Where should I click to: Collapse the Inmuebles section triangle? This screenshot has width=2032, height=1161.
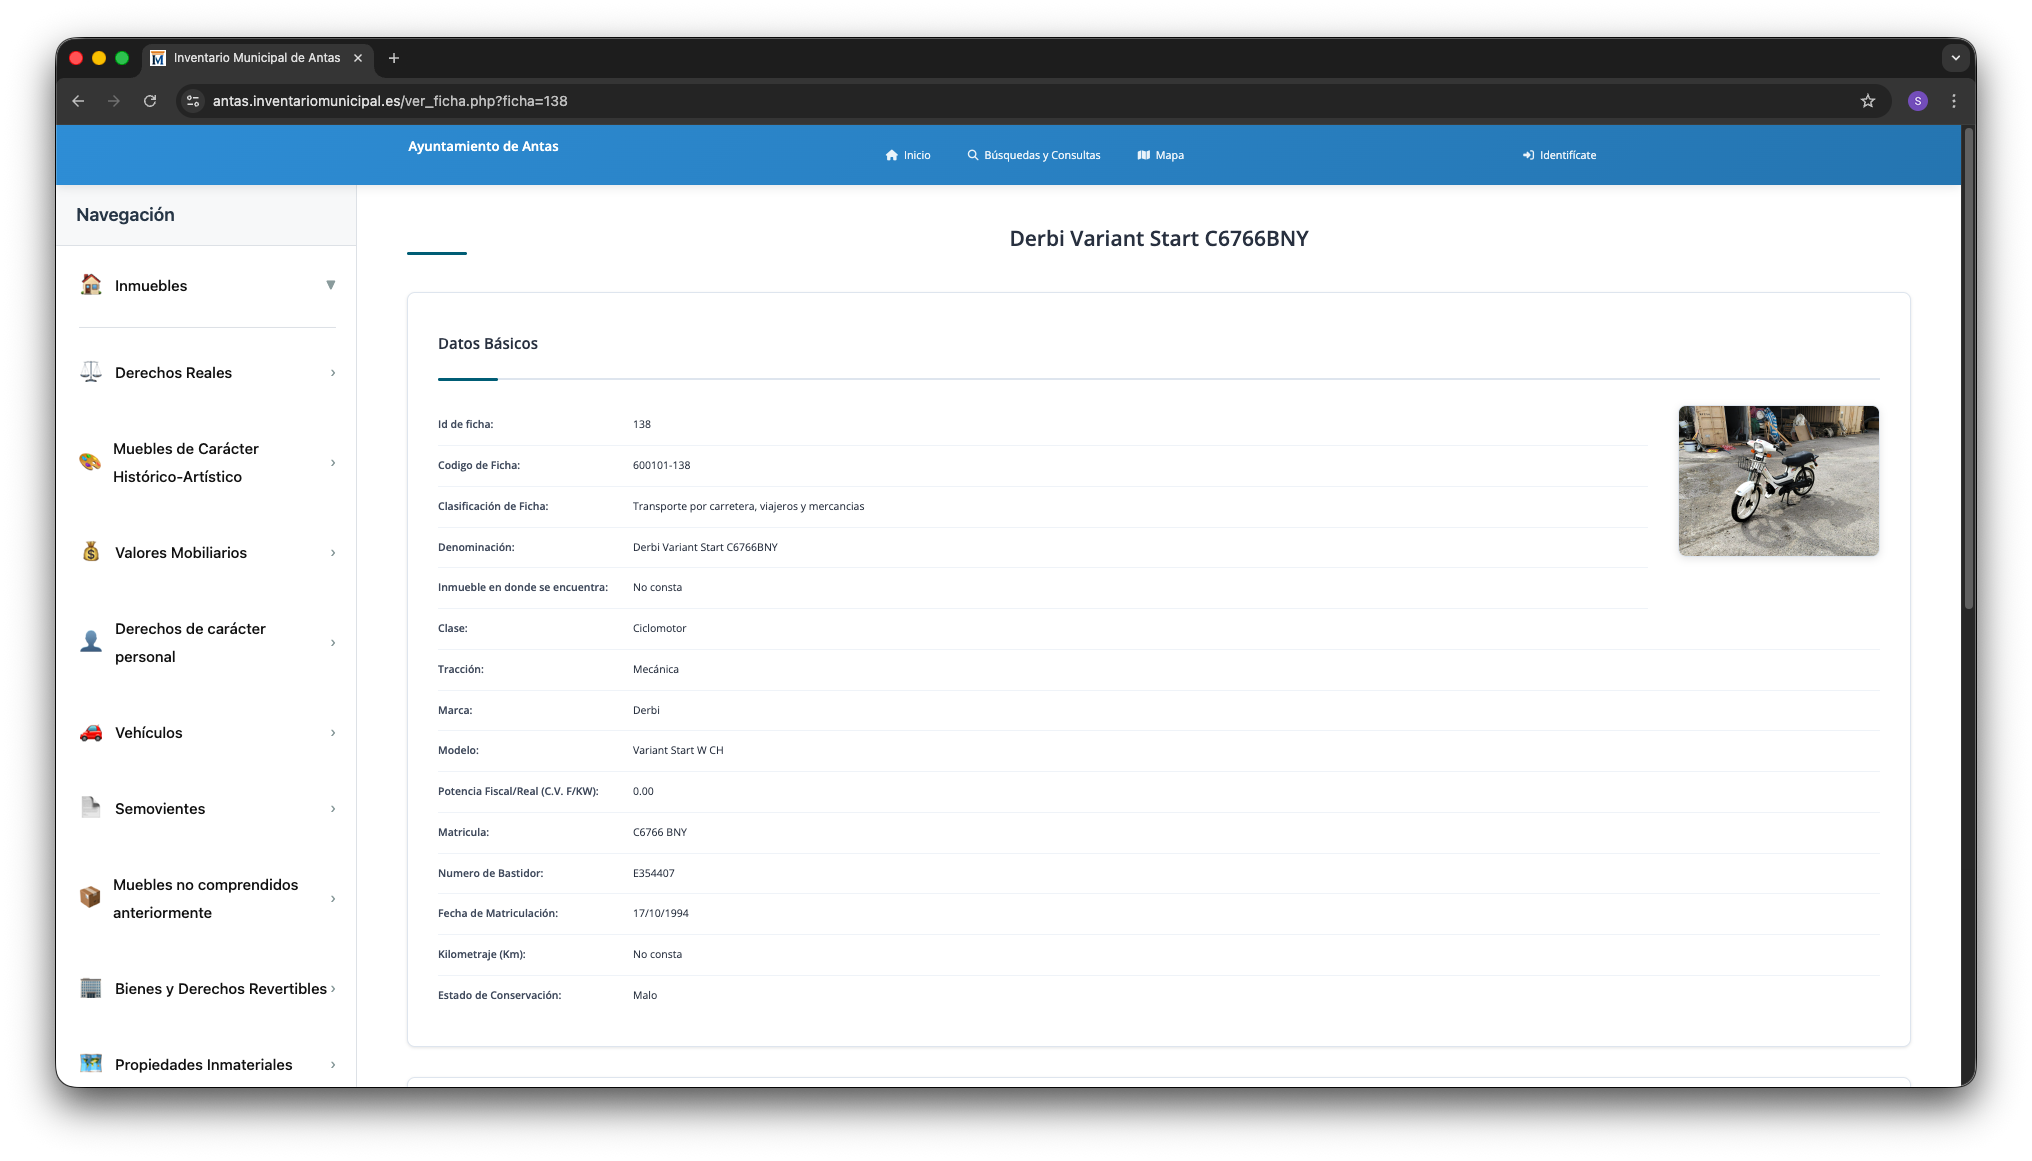click(331, 285)
